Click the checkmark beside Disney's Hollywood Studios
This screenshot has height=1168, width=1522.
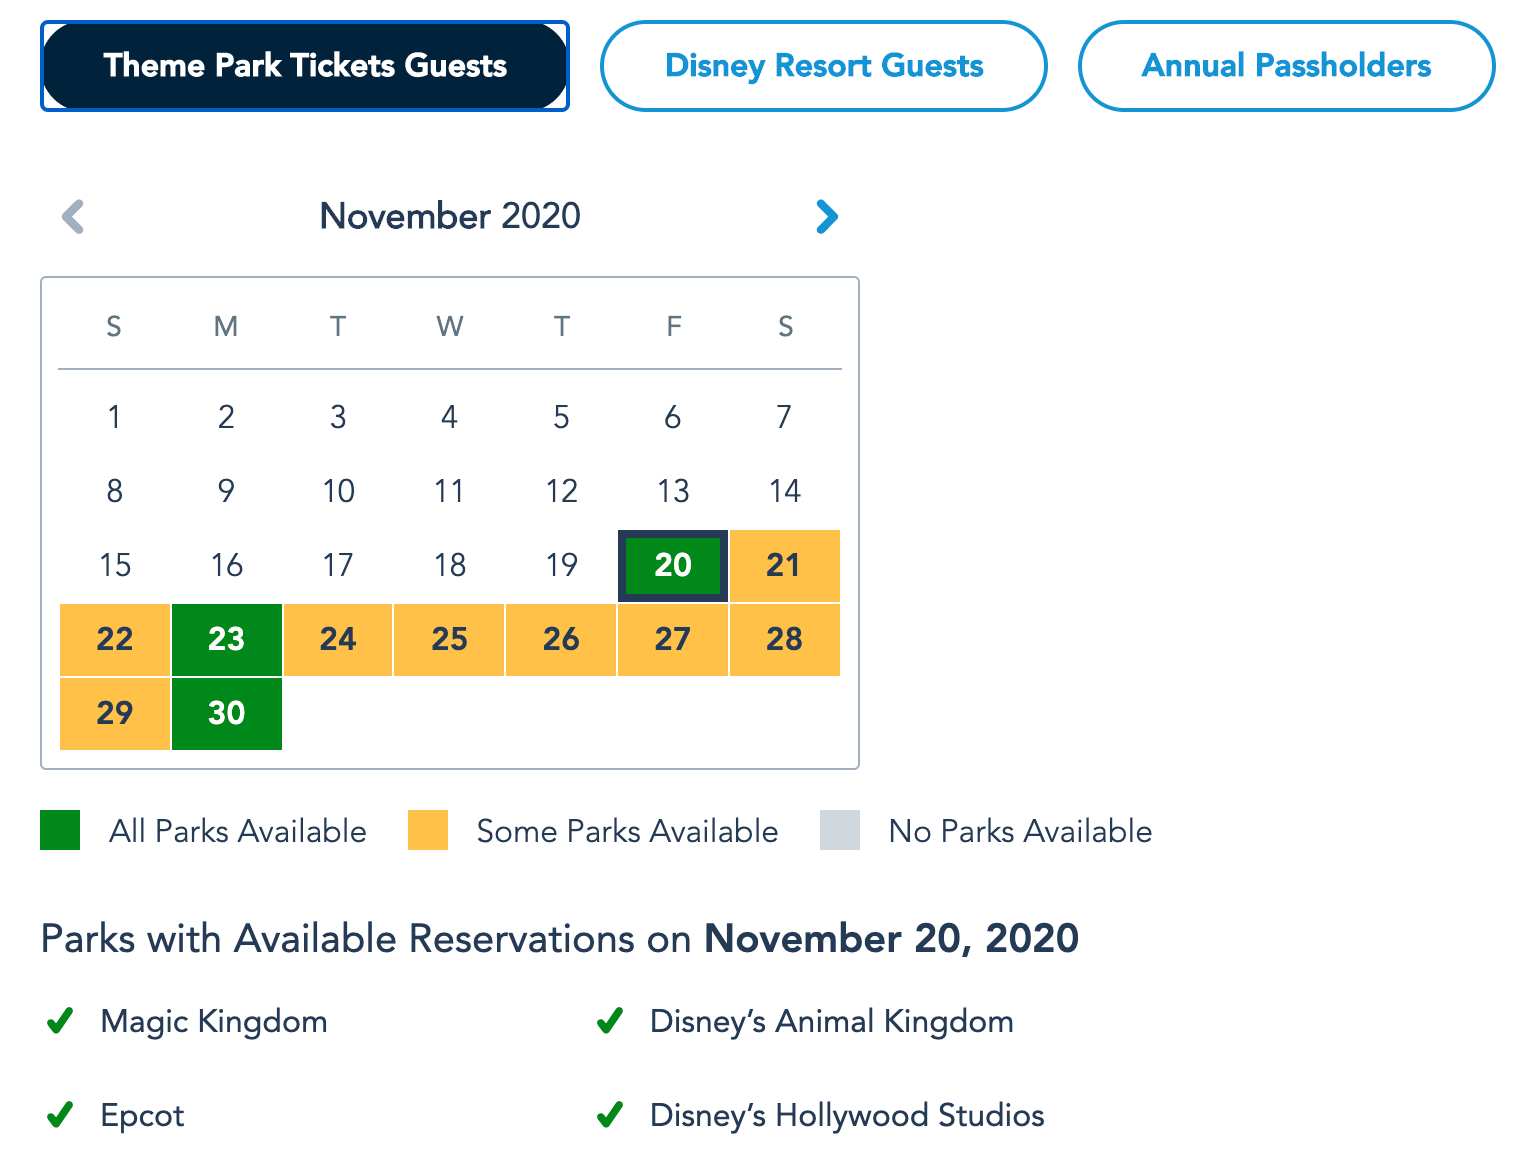click(x=610, y=1114)
